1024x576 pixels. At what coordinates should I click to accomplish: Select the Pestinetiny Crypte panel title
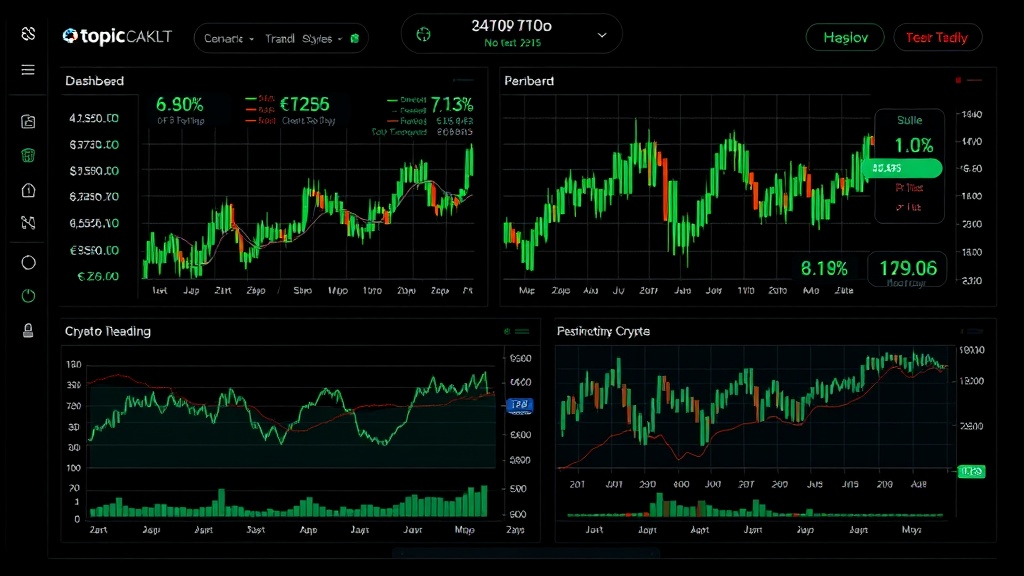[603, 331]
